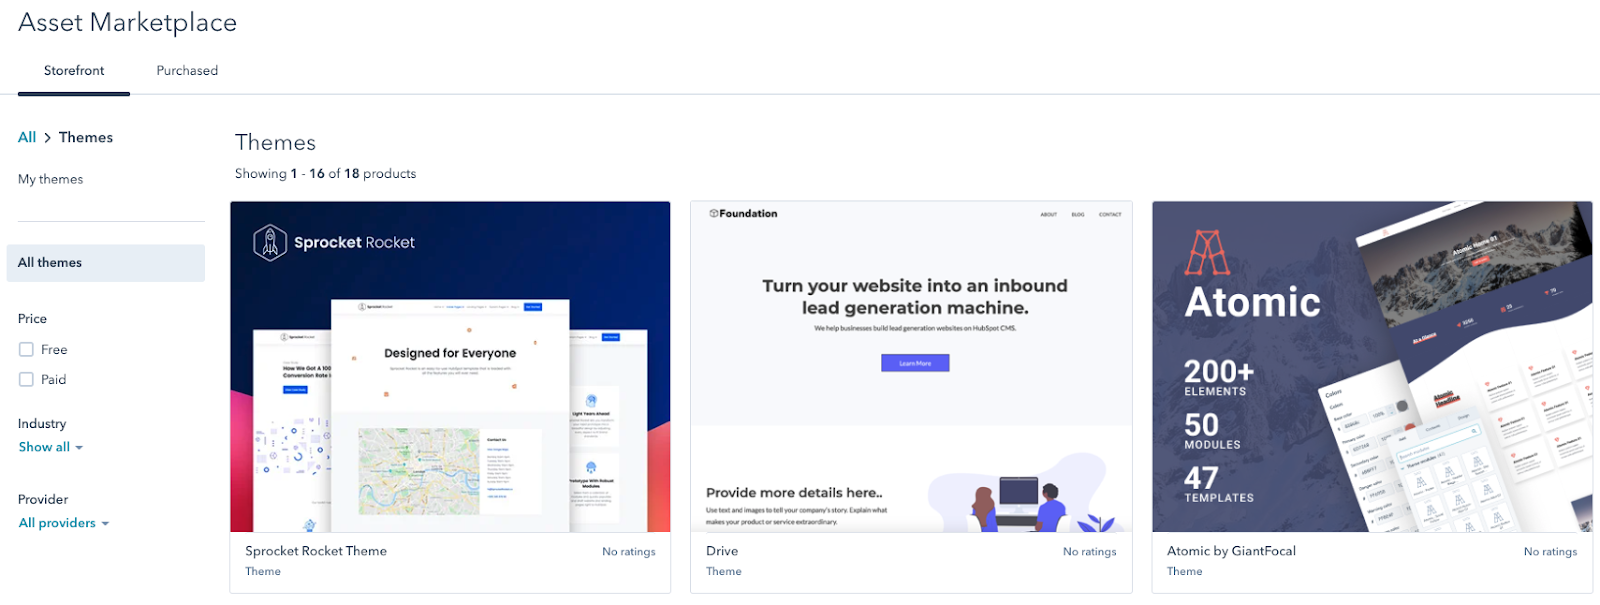Enable the Paid price checkbox
The image size is (1600, 605).
pyautogui.click(x=26, y=380)
